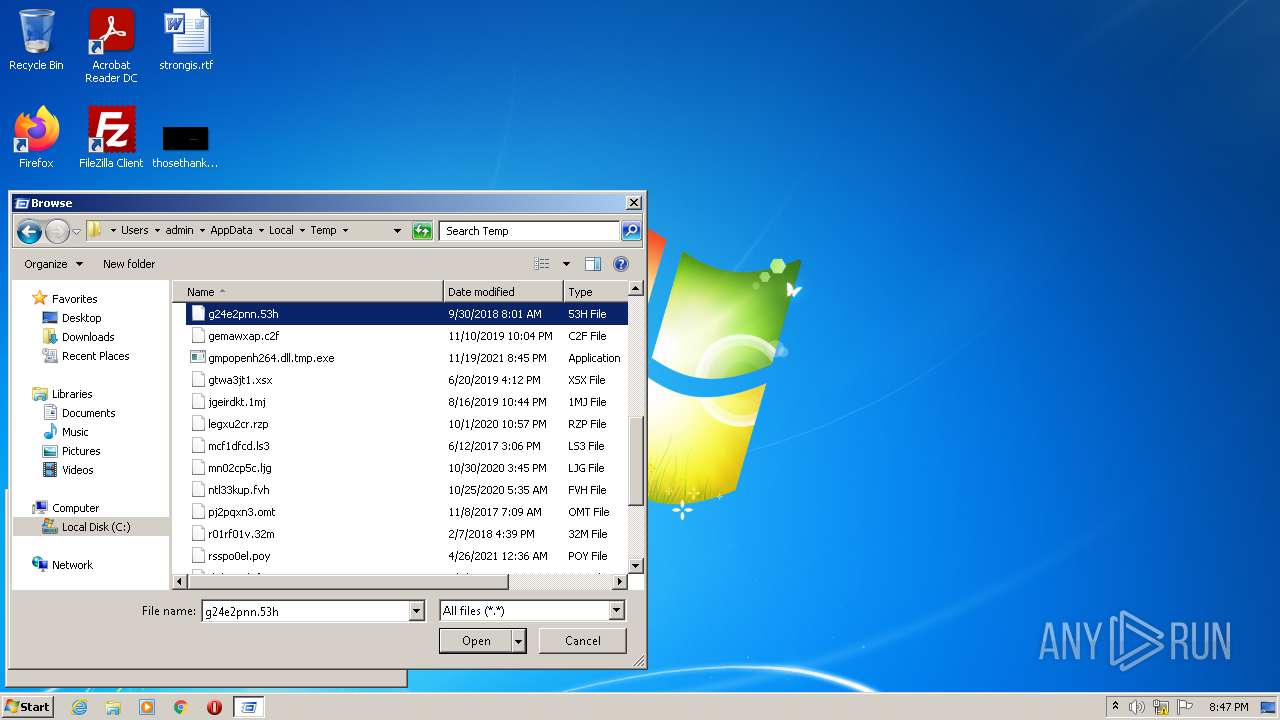Show hidden tray icons arrow
Screen dimensions: 1280x720
1115,707
